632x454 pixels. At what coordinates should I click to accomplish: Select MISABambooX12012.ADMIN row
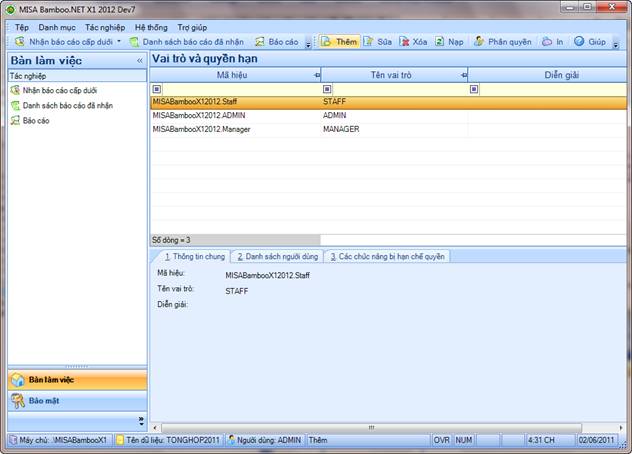(x=389, y=116)
